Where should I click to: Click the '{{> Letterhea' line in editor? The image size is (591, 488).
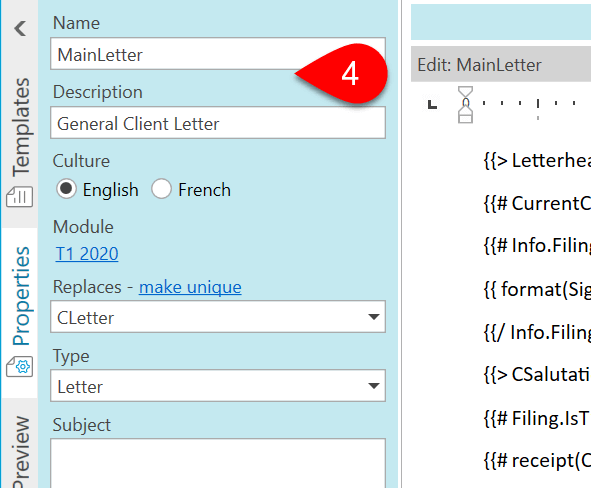(x=537, y=161)
